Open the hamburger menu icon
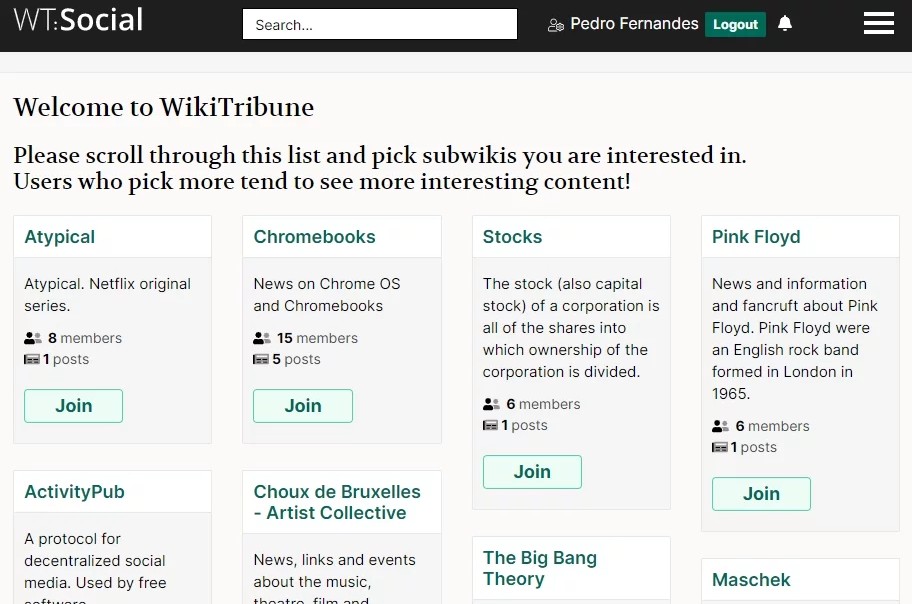This screenshot has height=604, width=912. coord(878,24)
